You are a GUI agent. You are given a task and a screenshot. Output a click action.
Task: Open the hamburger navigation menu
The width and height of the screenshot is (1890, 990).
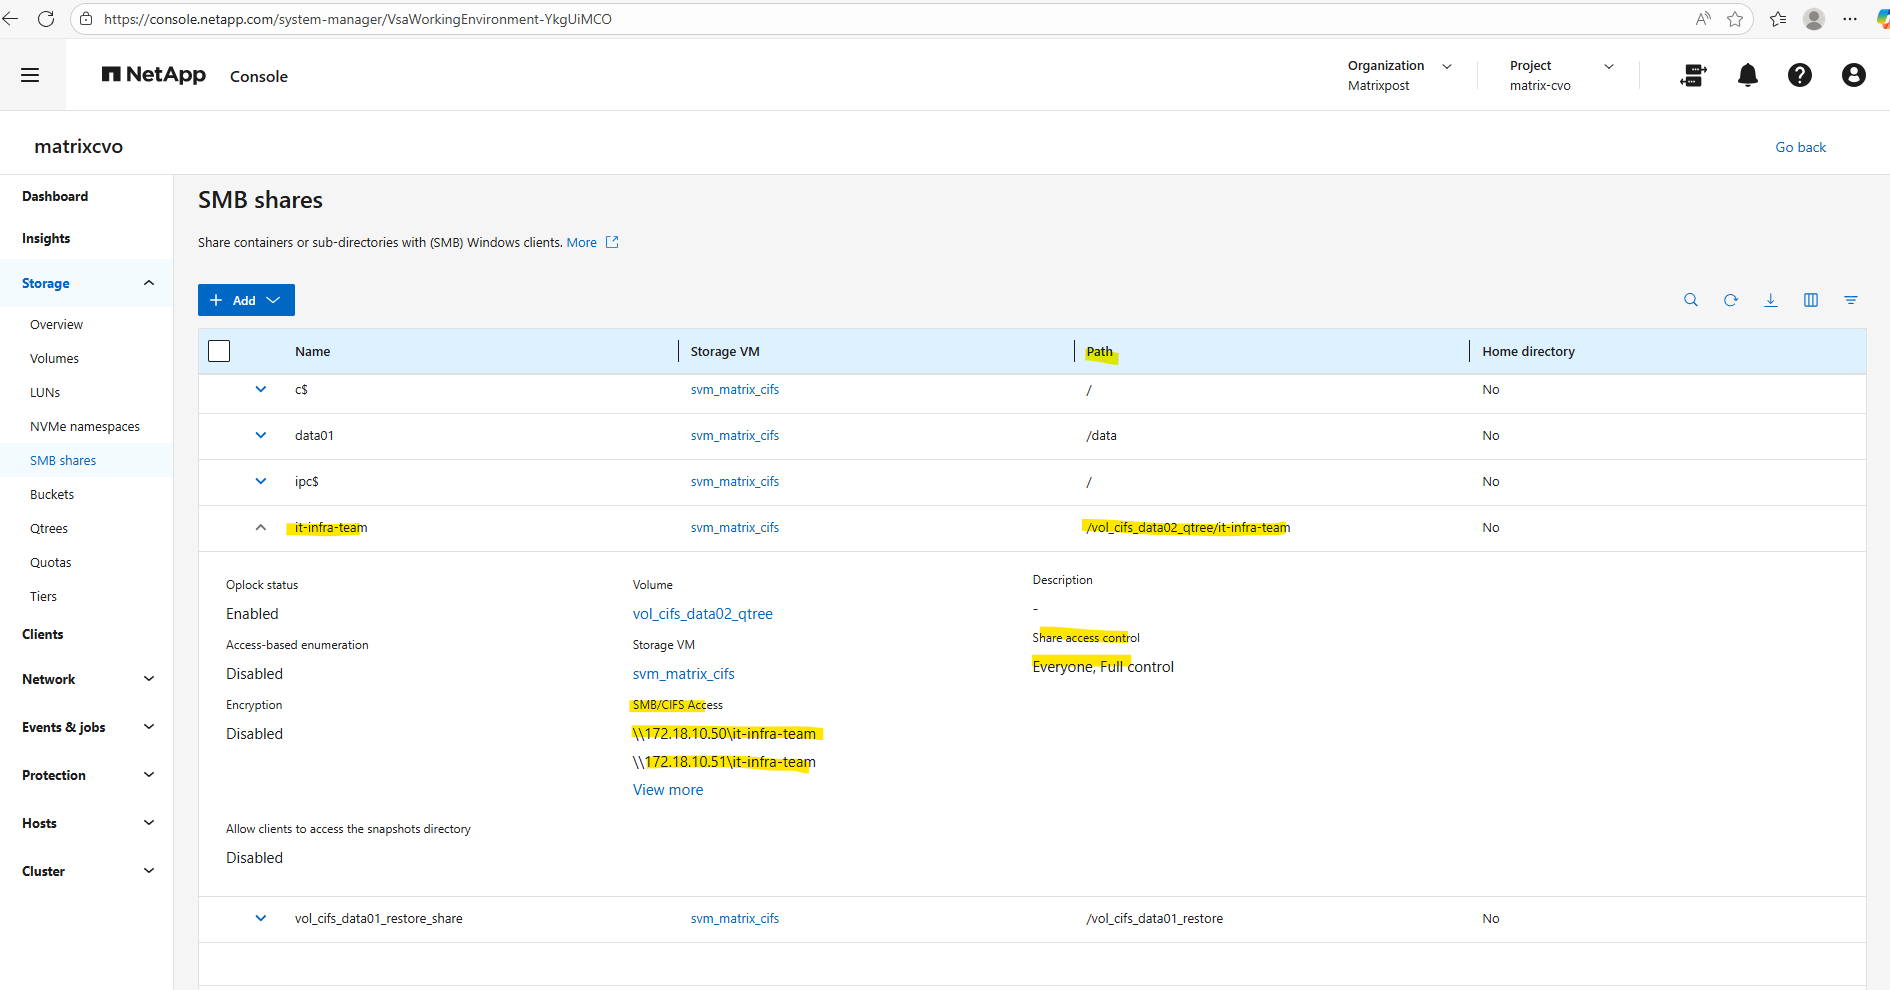[30, 75]
